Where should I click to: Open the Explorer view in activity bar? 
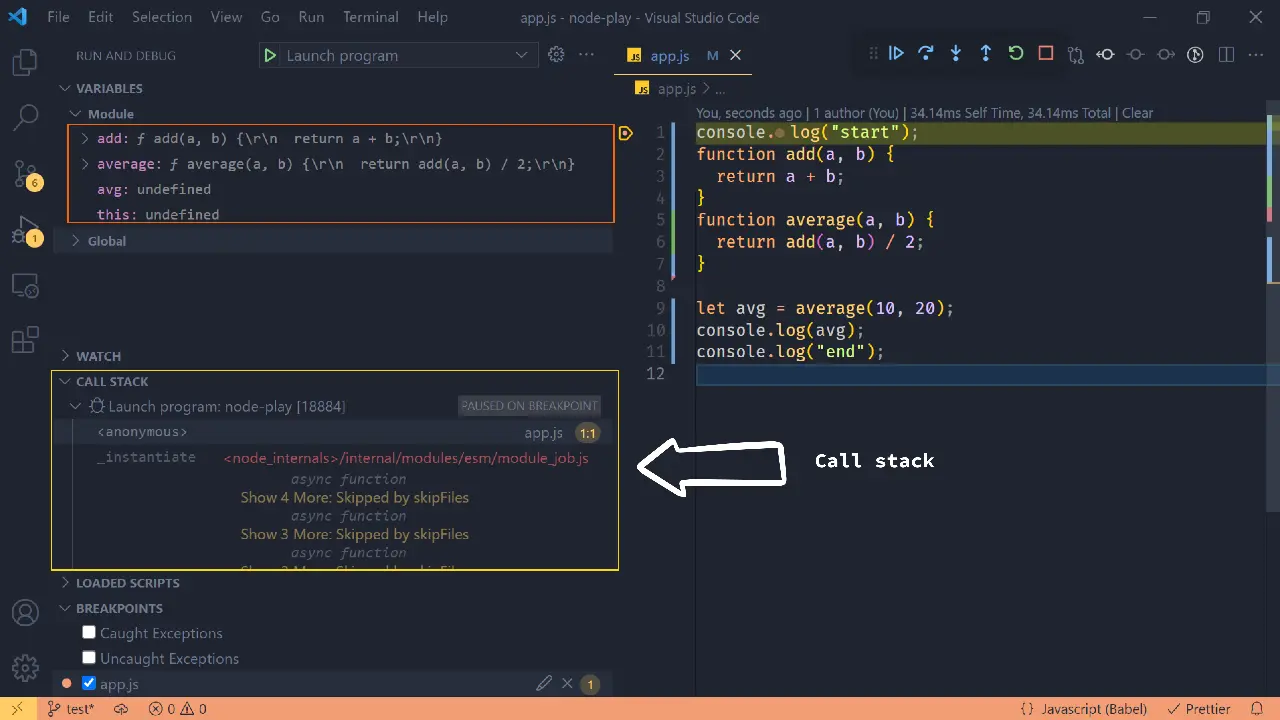point(25,64)
